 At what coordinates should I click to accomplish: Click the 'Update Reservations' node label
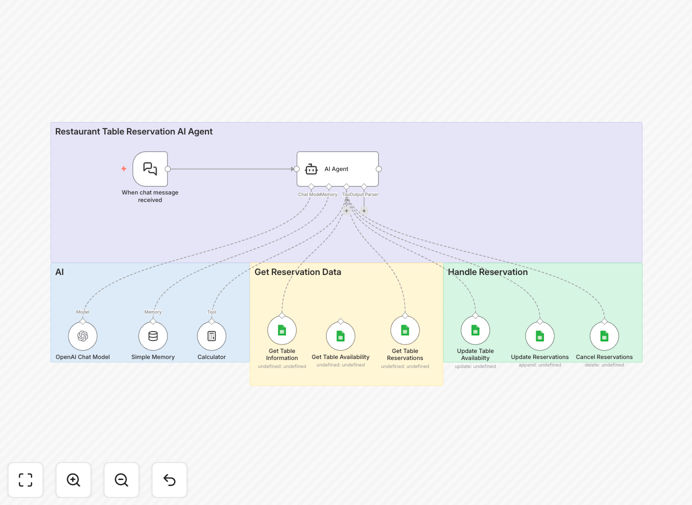click(x=539, y=357)
